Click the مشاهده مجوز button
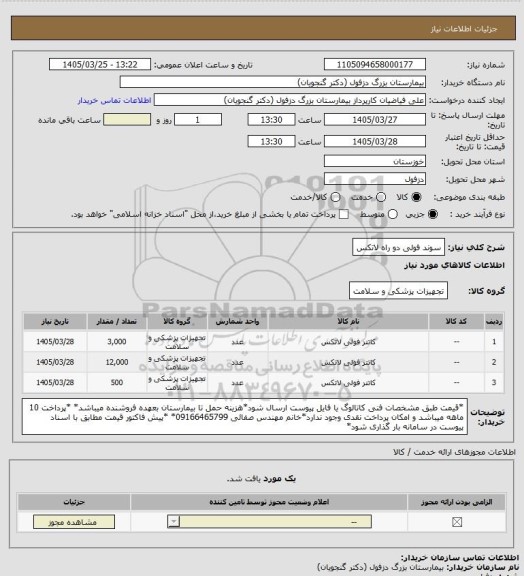Image resolution: width=524 pixels, height=576 pixels. [74, 522]
